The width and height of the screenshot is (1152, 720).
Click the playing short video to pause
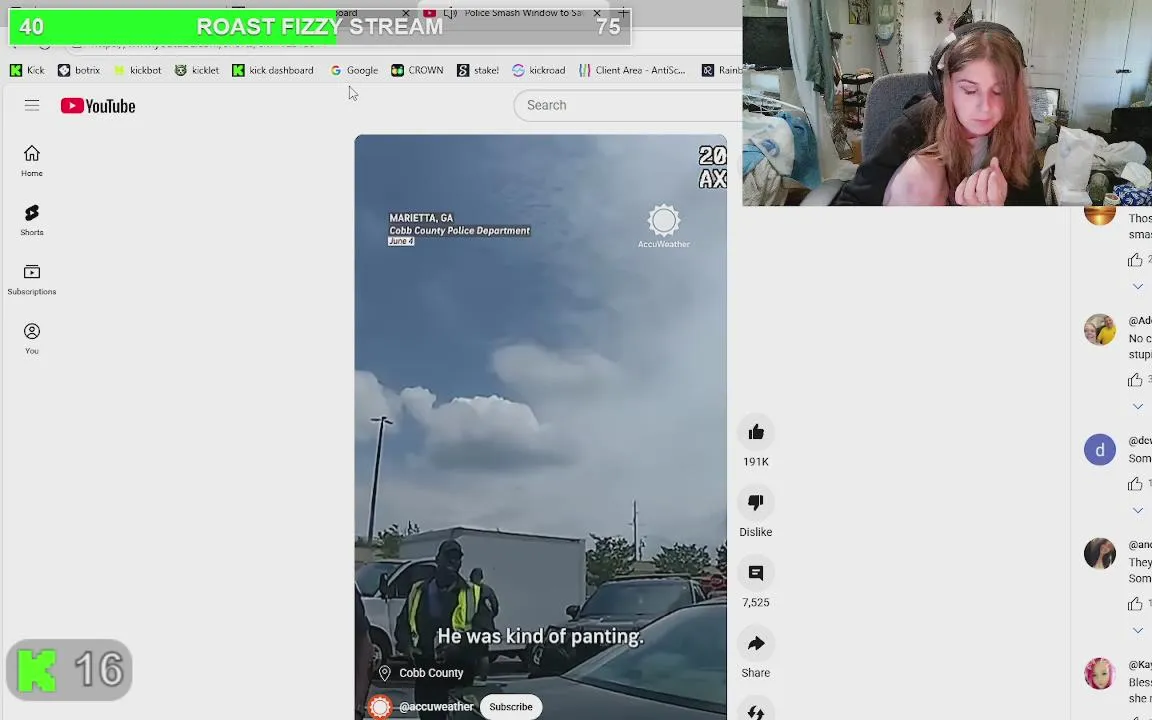pos(541,426)
